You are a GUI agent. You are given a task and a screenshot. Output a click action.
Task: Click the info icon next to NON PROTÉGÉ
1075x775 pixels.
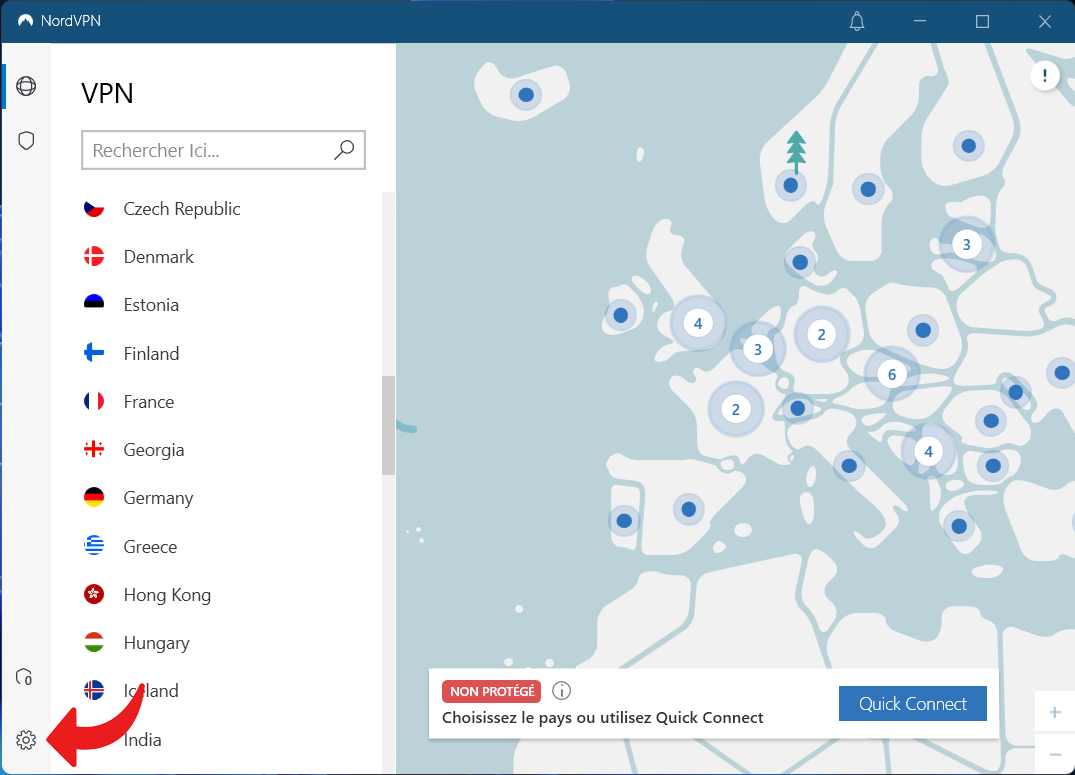[561, 691]
